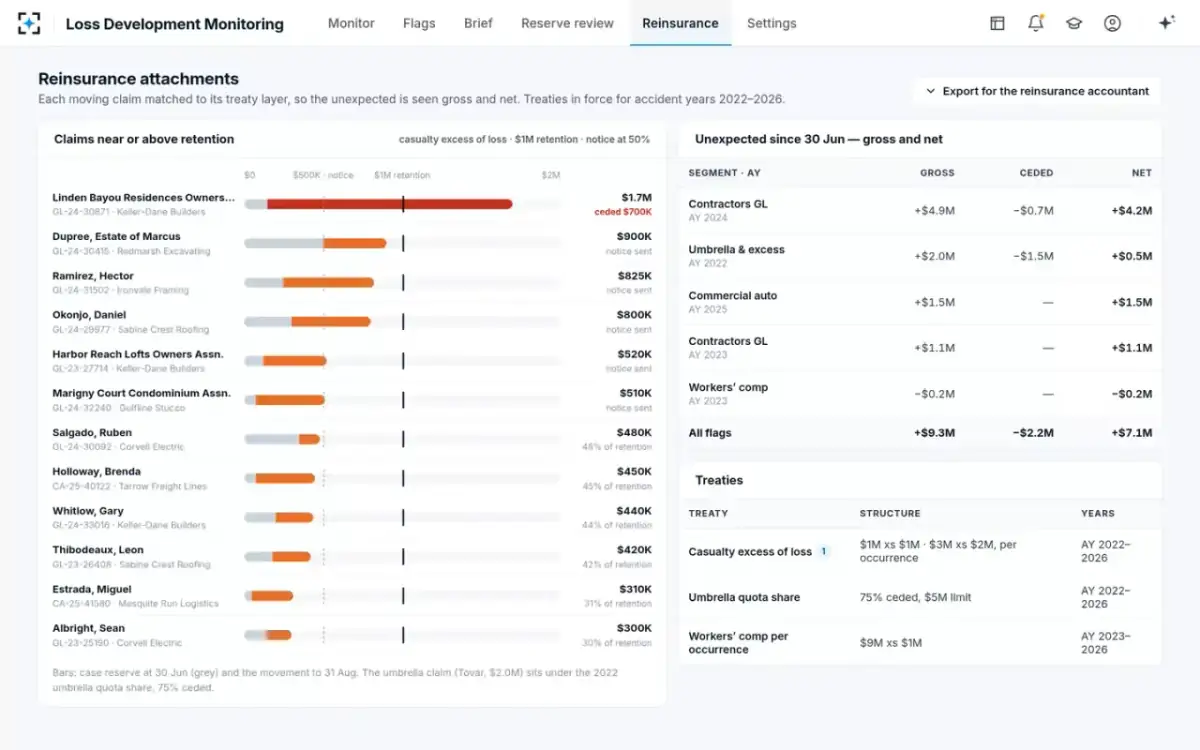The image size is (1200, 750).
Task: Select the Estrada, Miguel row
Action: [352, 596]
